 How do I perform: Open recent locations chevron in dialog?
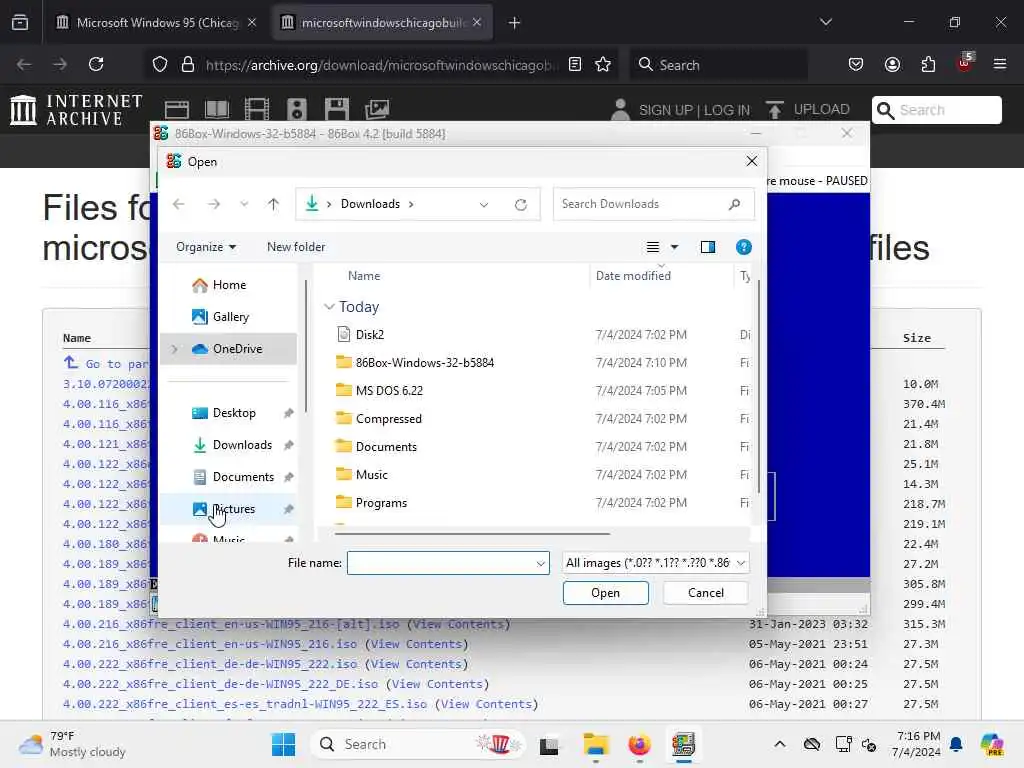(x=244, y=204)
